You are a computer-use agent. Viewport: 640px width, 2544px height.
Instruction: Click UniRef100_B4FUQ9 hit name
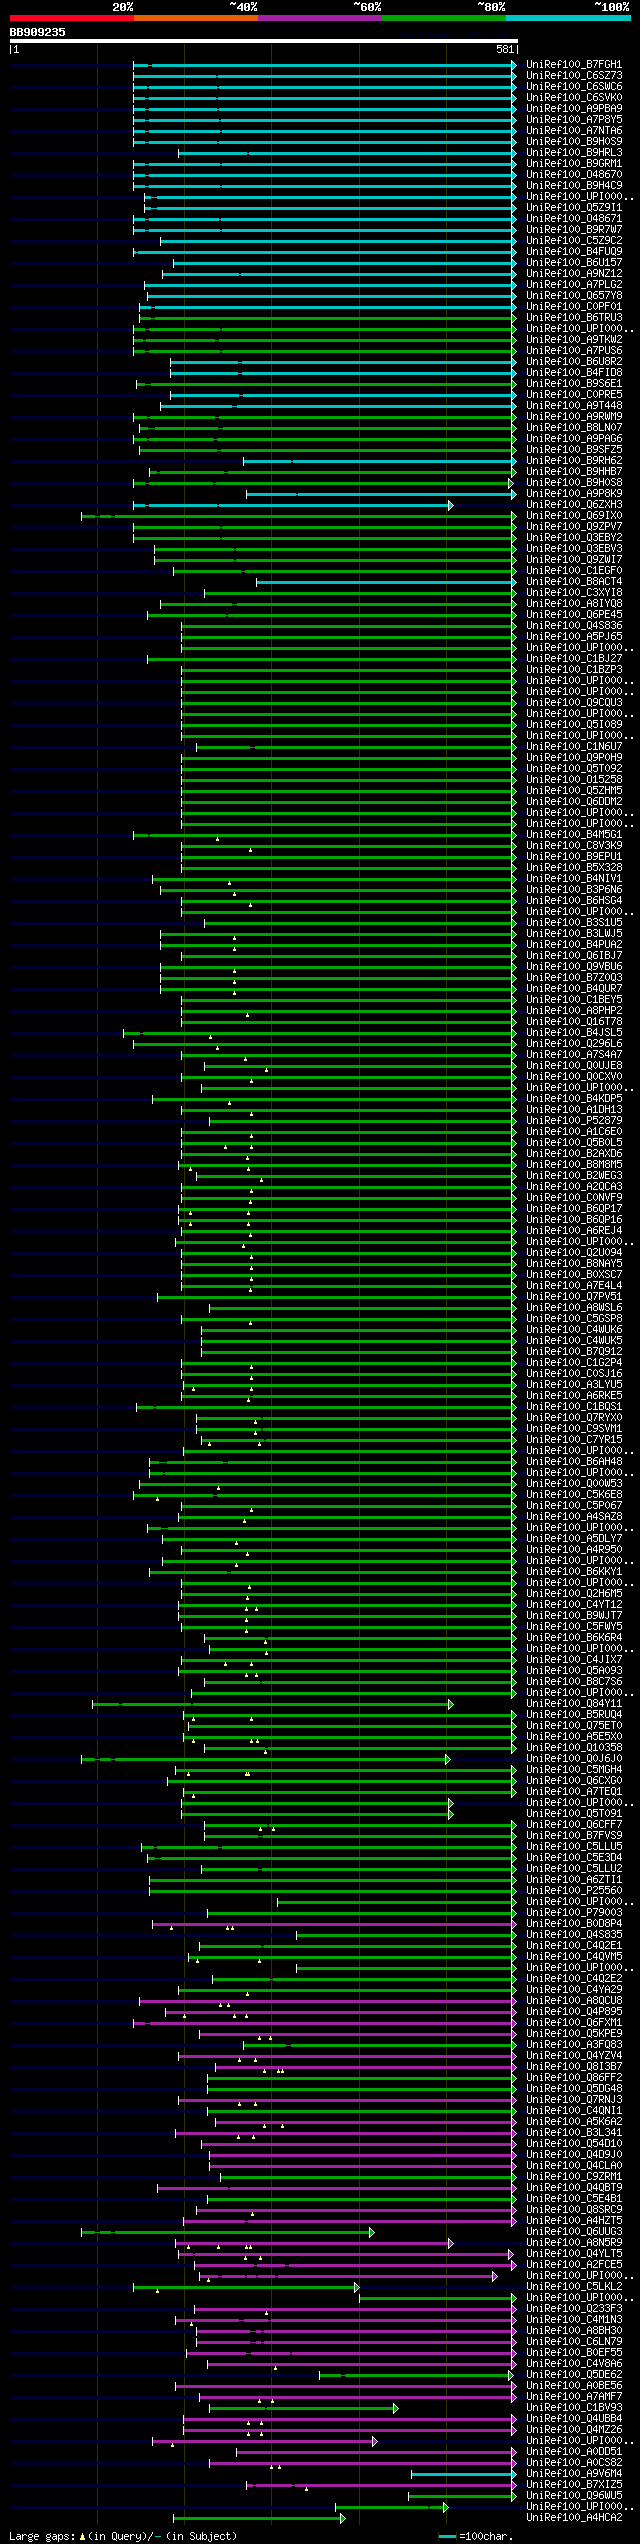[x=574, y=252]
